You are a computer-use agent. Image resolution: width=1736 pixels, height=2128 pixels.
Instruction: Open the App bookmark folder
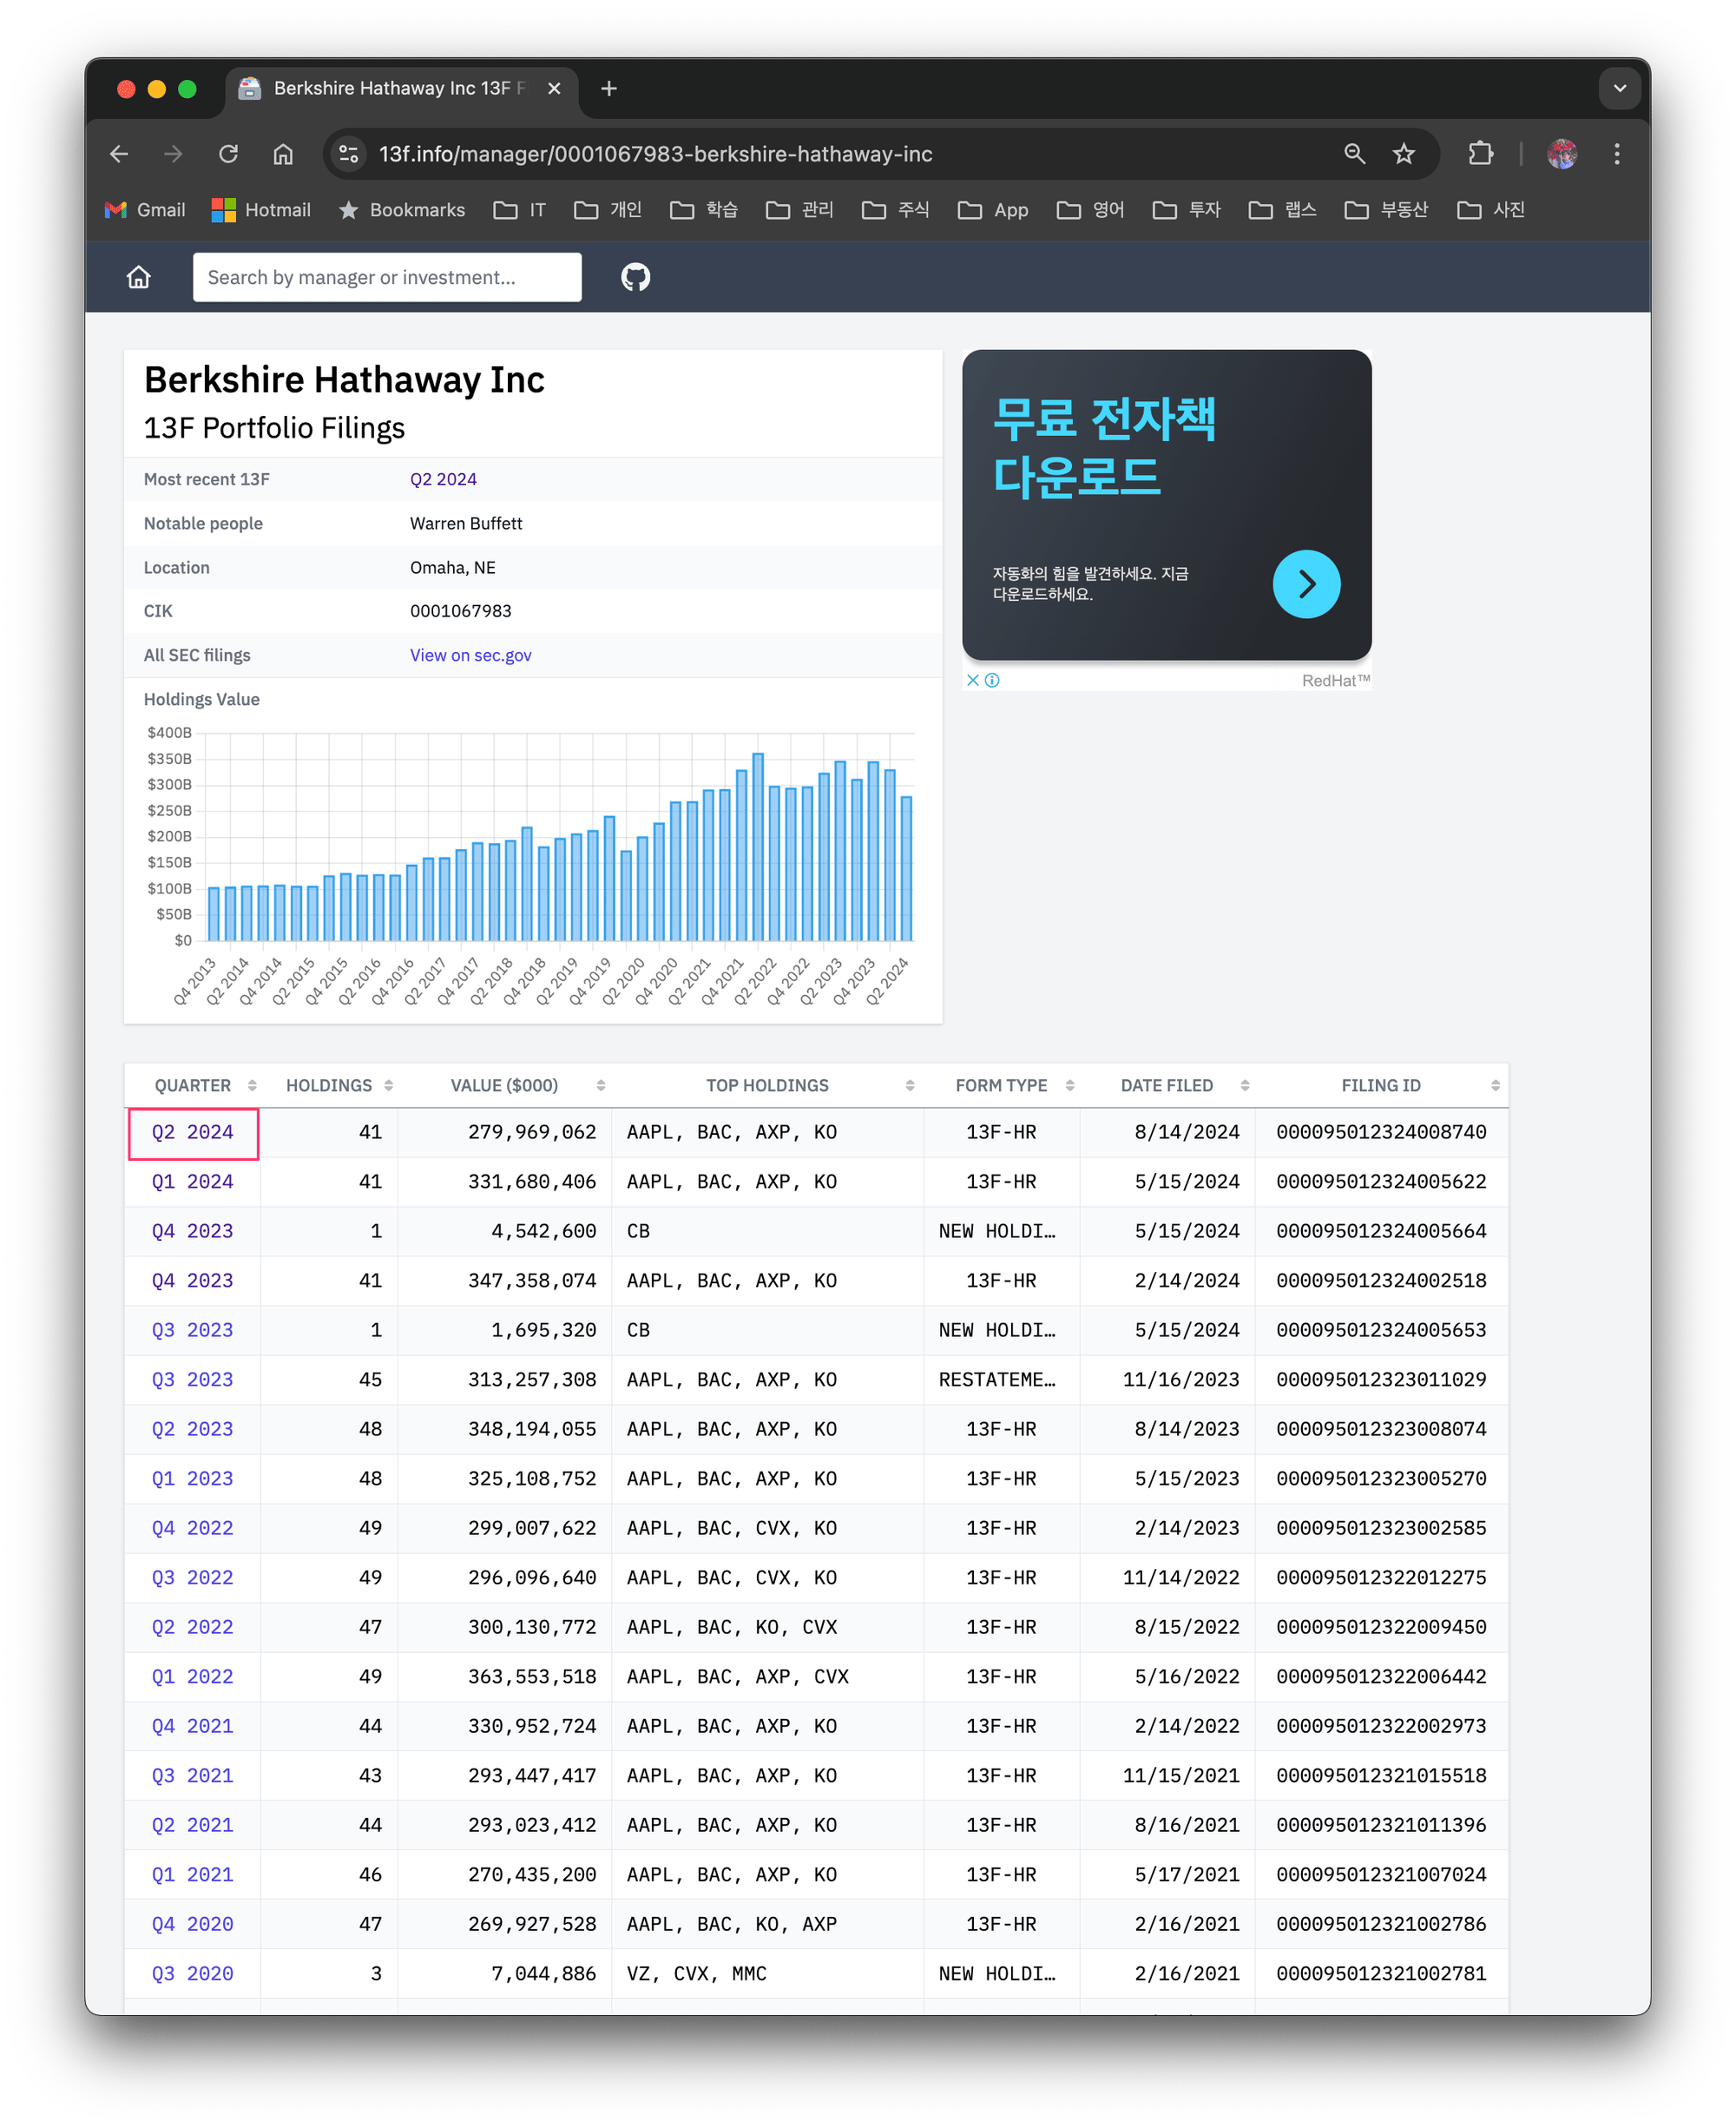point(993,210)
